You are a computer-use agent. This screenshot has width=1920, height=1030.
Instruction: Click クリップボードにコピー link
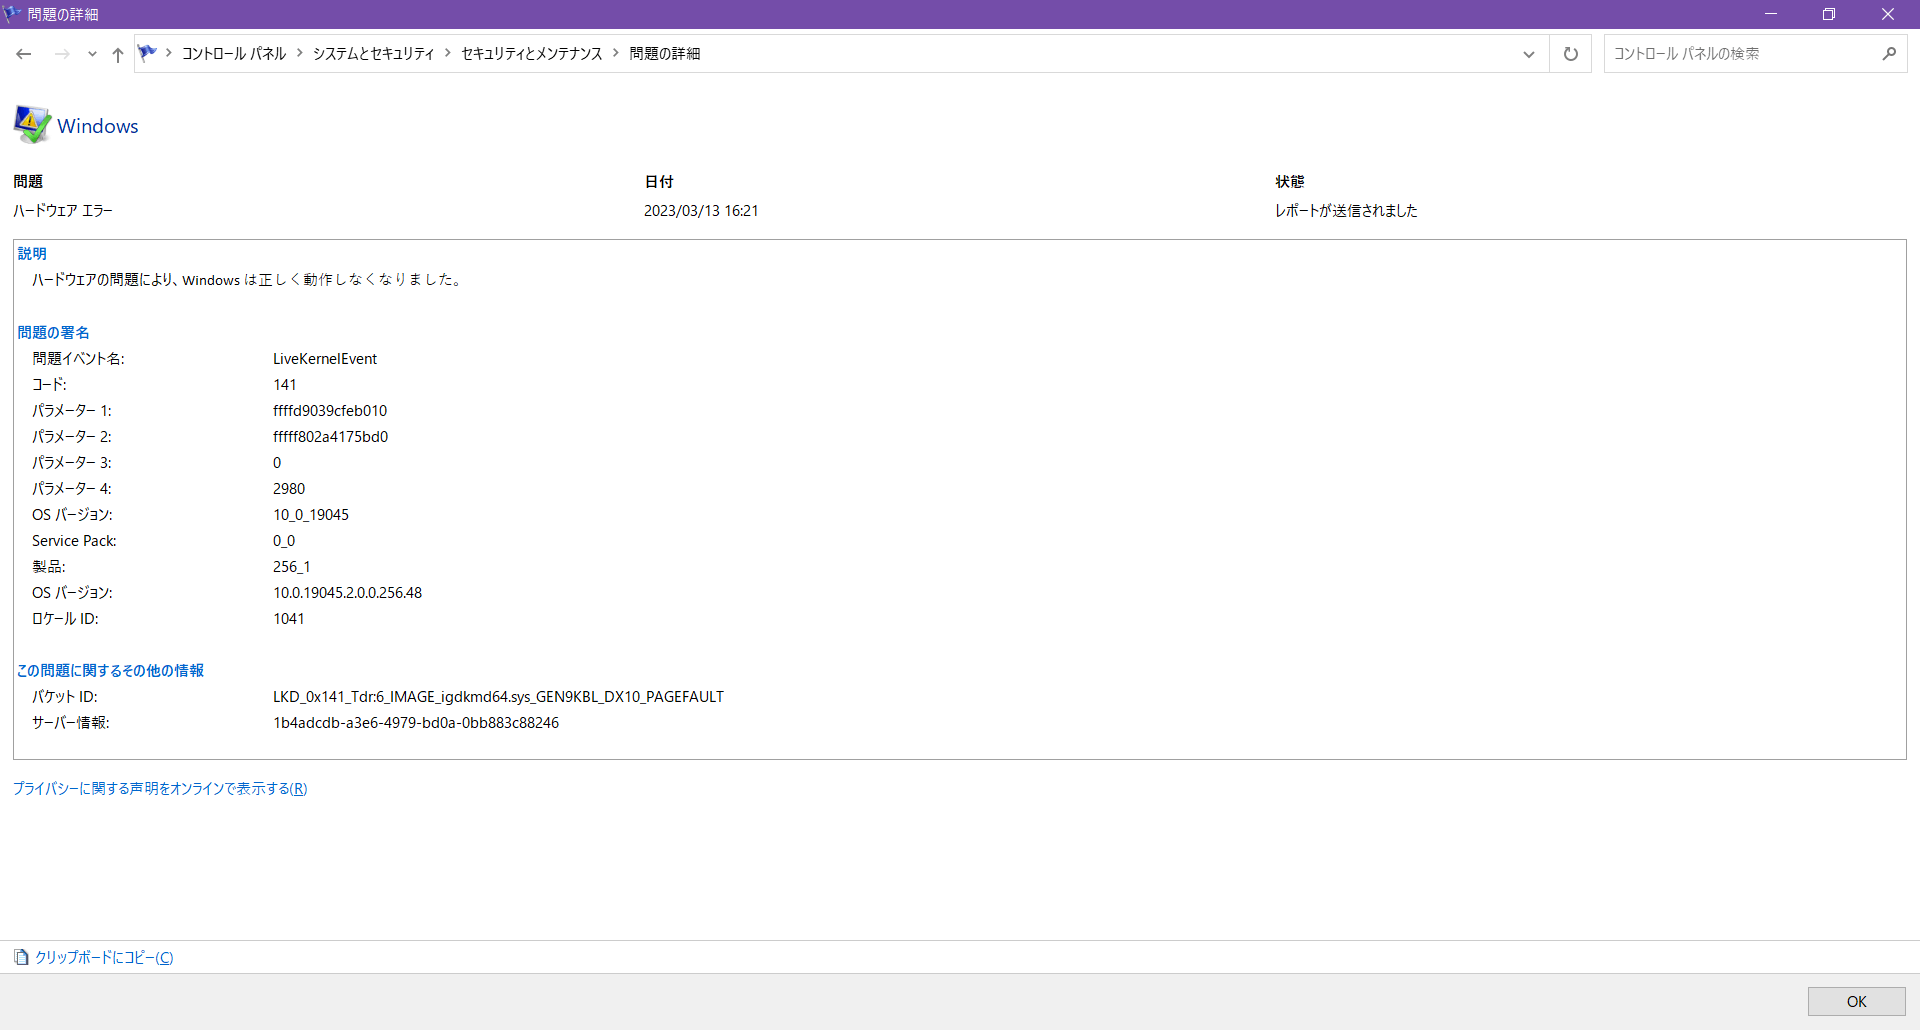pos(104,958)
